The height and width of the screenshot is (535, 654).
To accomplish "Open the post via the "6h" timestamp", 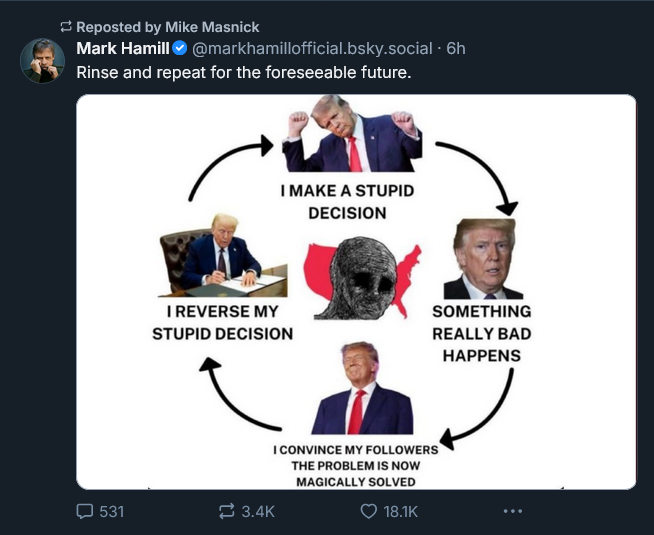I will coord(456,48).
